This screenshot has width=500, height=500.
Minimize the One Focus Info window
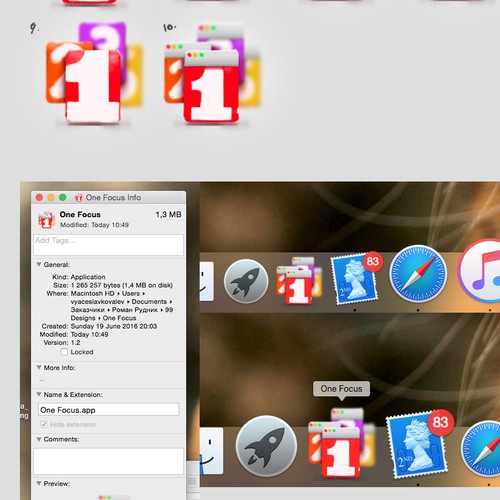point(51,197)
